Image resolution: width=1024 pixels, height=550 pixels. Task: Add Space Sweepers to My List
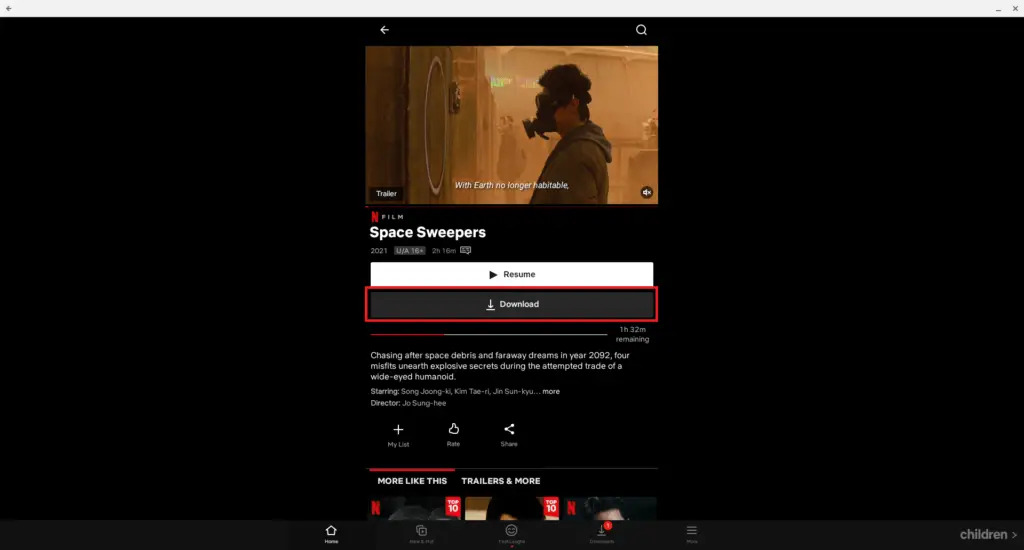[x=398, y=434]
